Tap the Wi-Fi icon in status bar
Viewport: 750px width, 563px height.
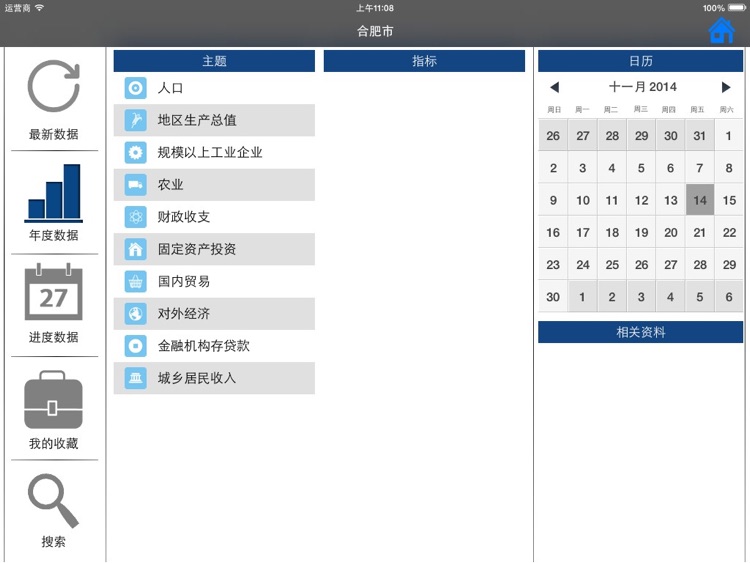(39, 8)
